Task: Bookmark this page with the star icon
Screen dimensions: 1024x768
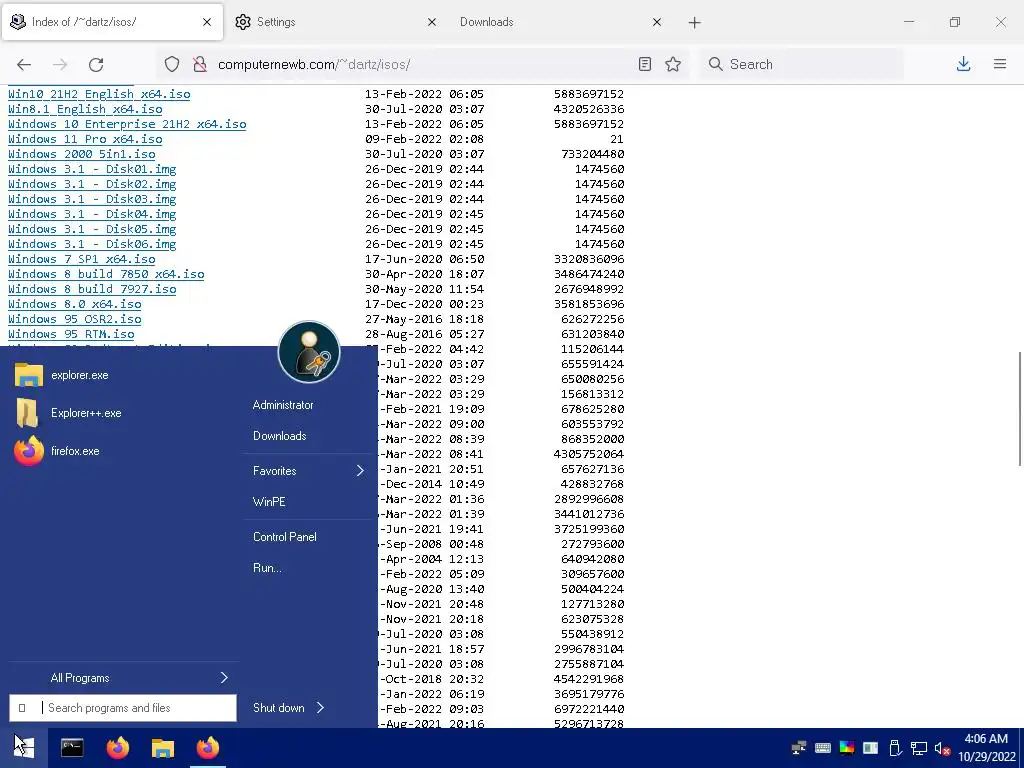Action: point(673,64)
